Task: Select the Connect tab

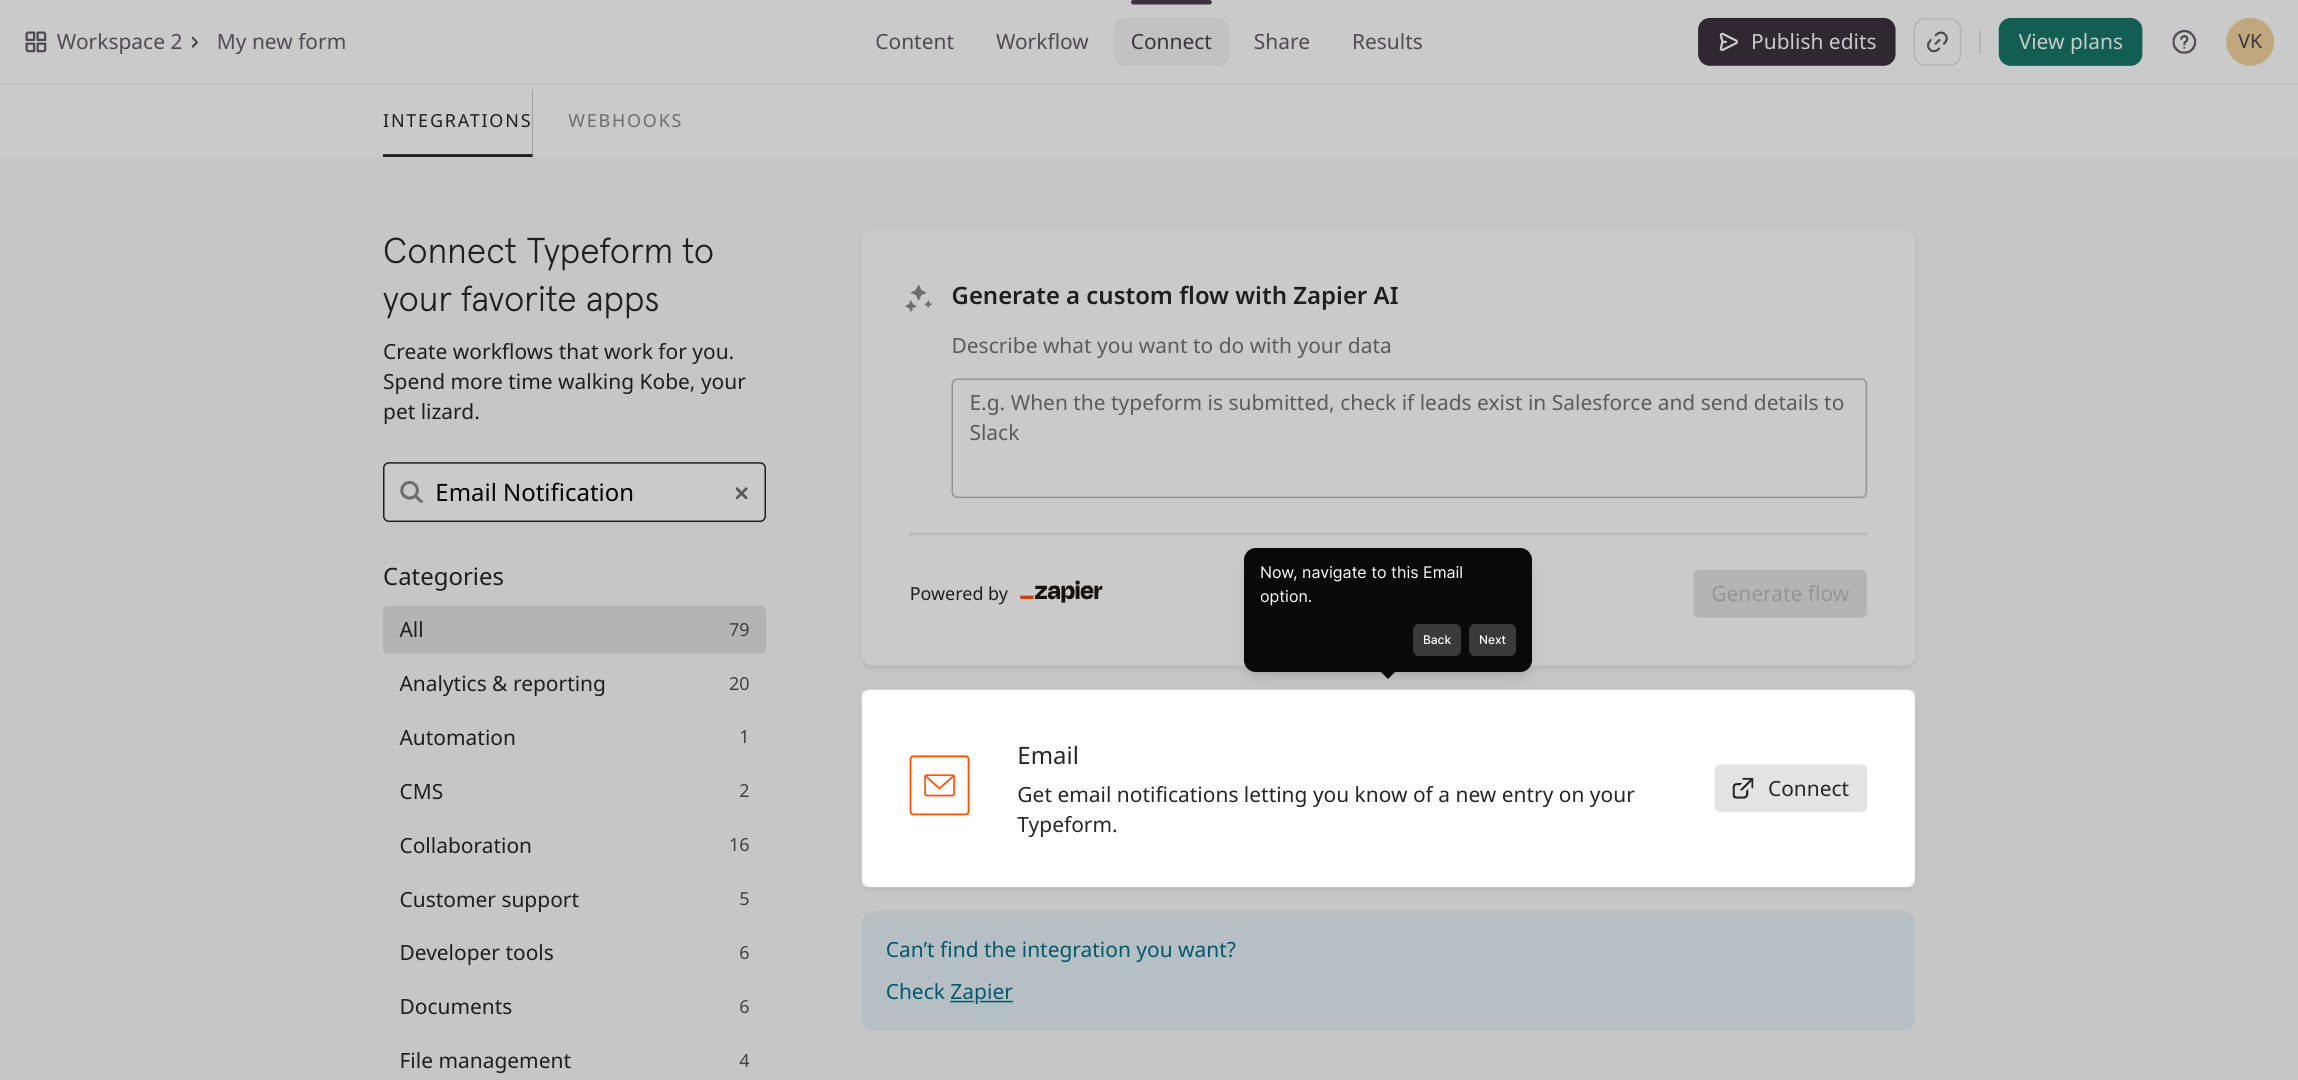Action: [1171, 42]
